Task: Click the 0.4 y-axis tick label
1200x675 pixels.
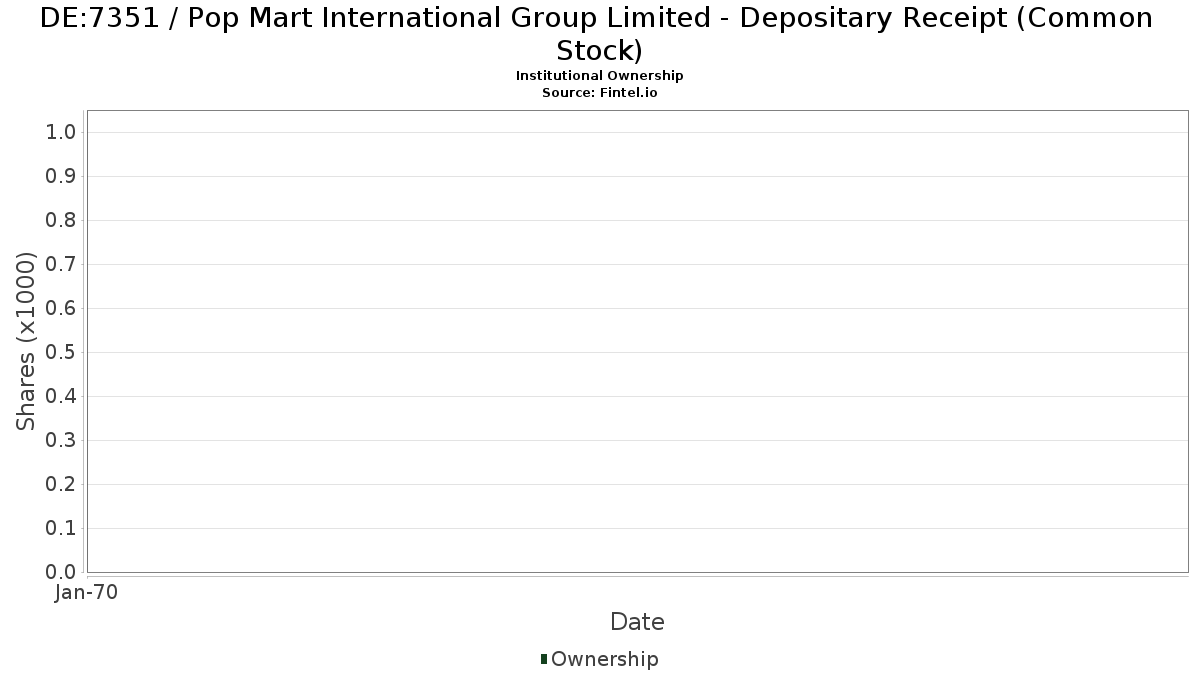Action: 61,397
